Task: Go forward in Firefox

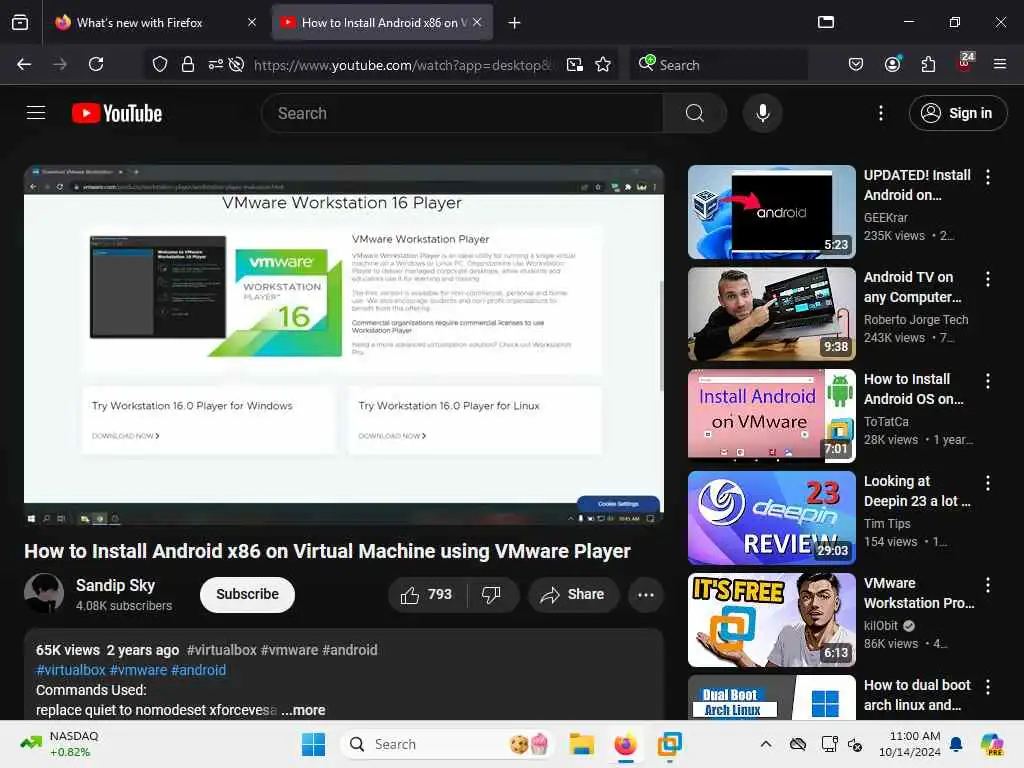Action: coord(60,64)
